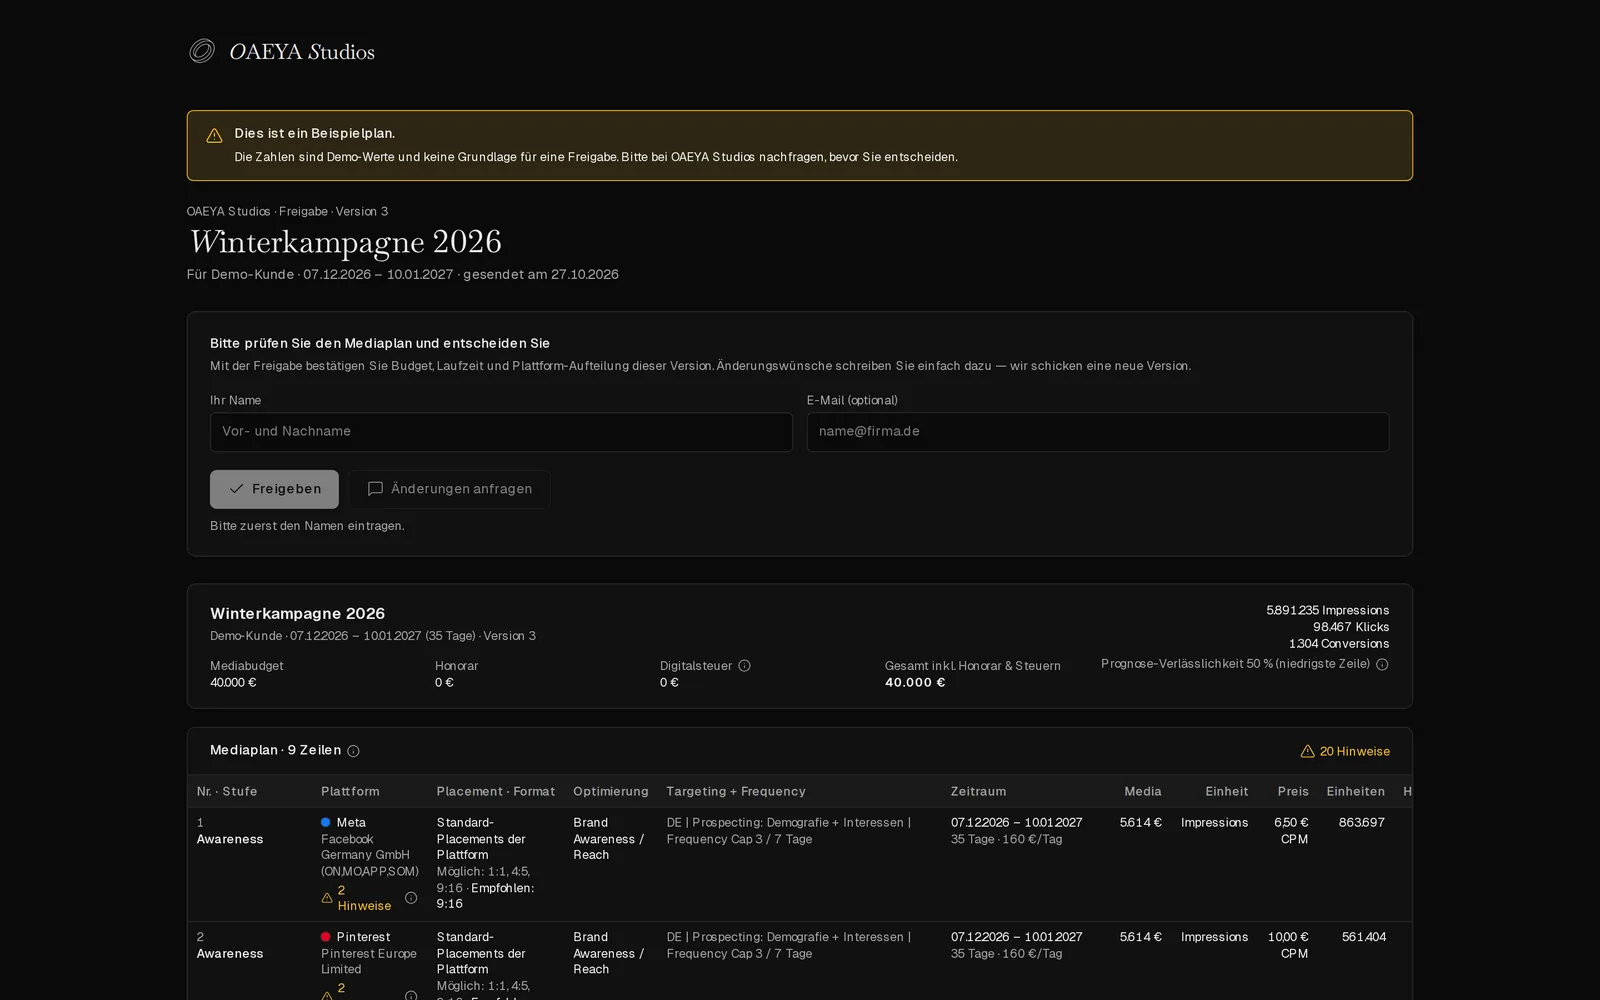Click the 10,00 € CPM price cell
The height and width of the screenshot is (1000, 1600).
[x=1288, y=945]
